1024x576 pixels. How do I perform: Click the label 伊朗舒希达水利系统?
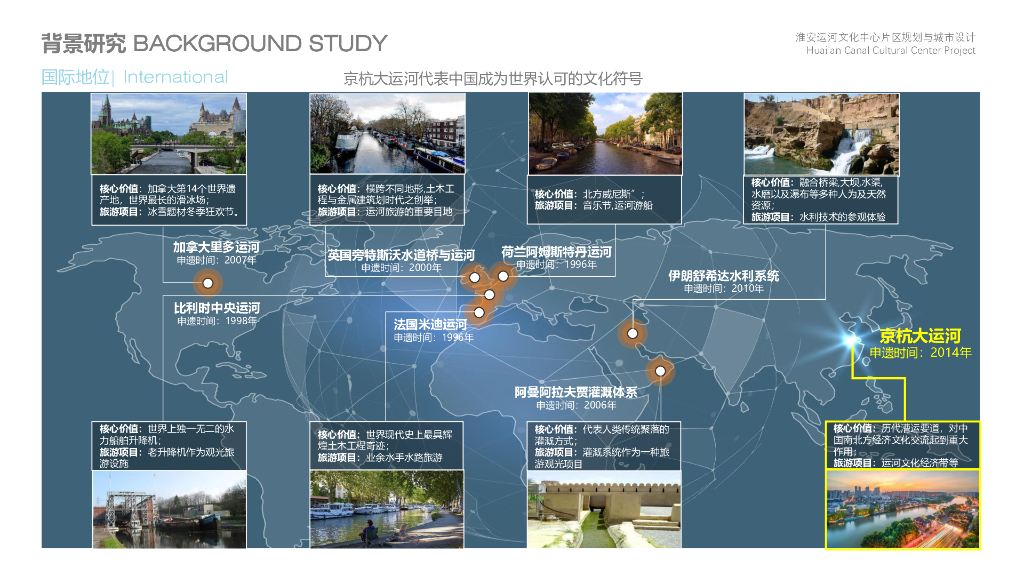click(x=724, y=276)
